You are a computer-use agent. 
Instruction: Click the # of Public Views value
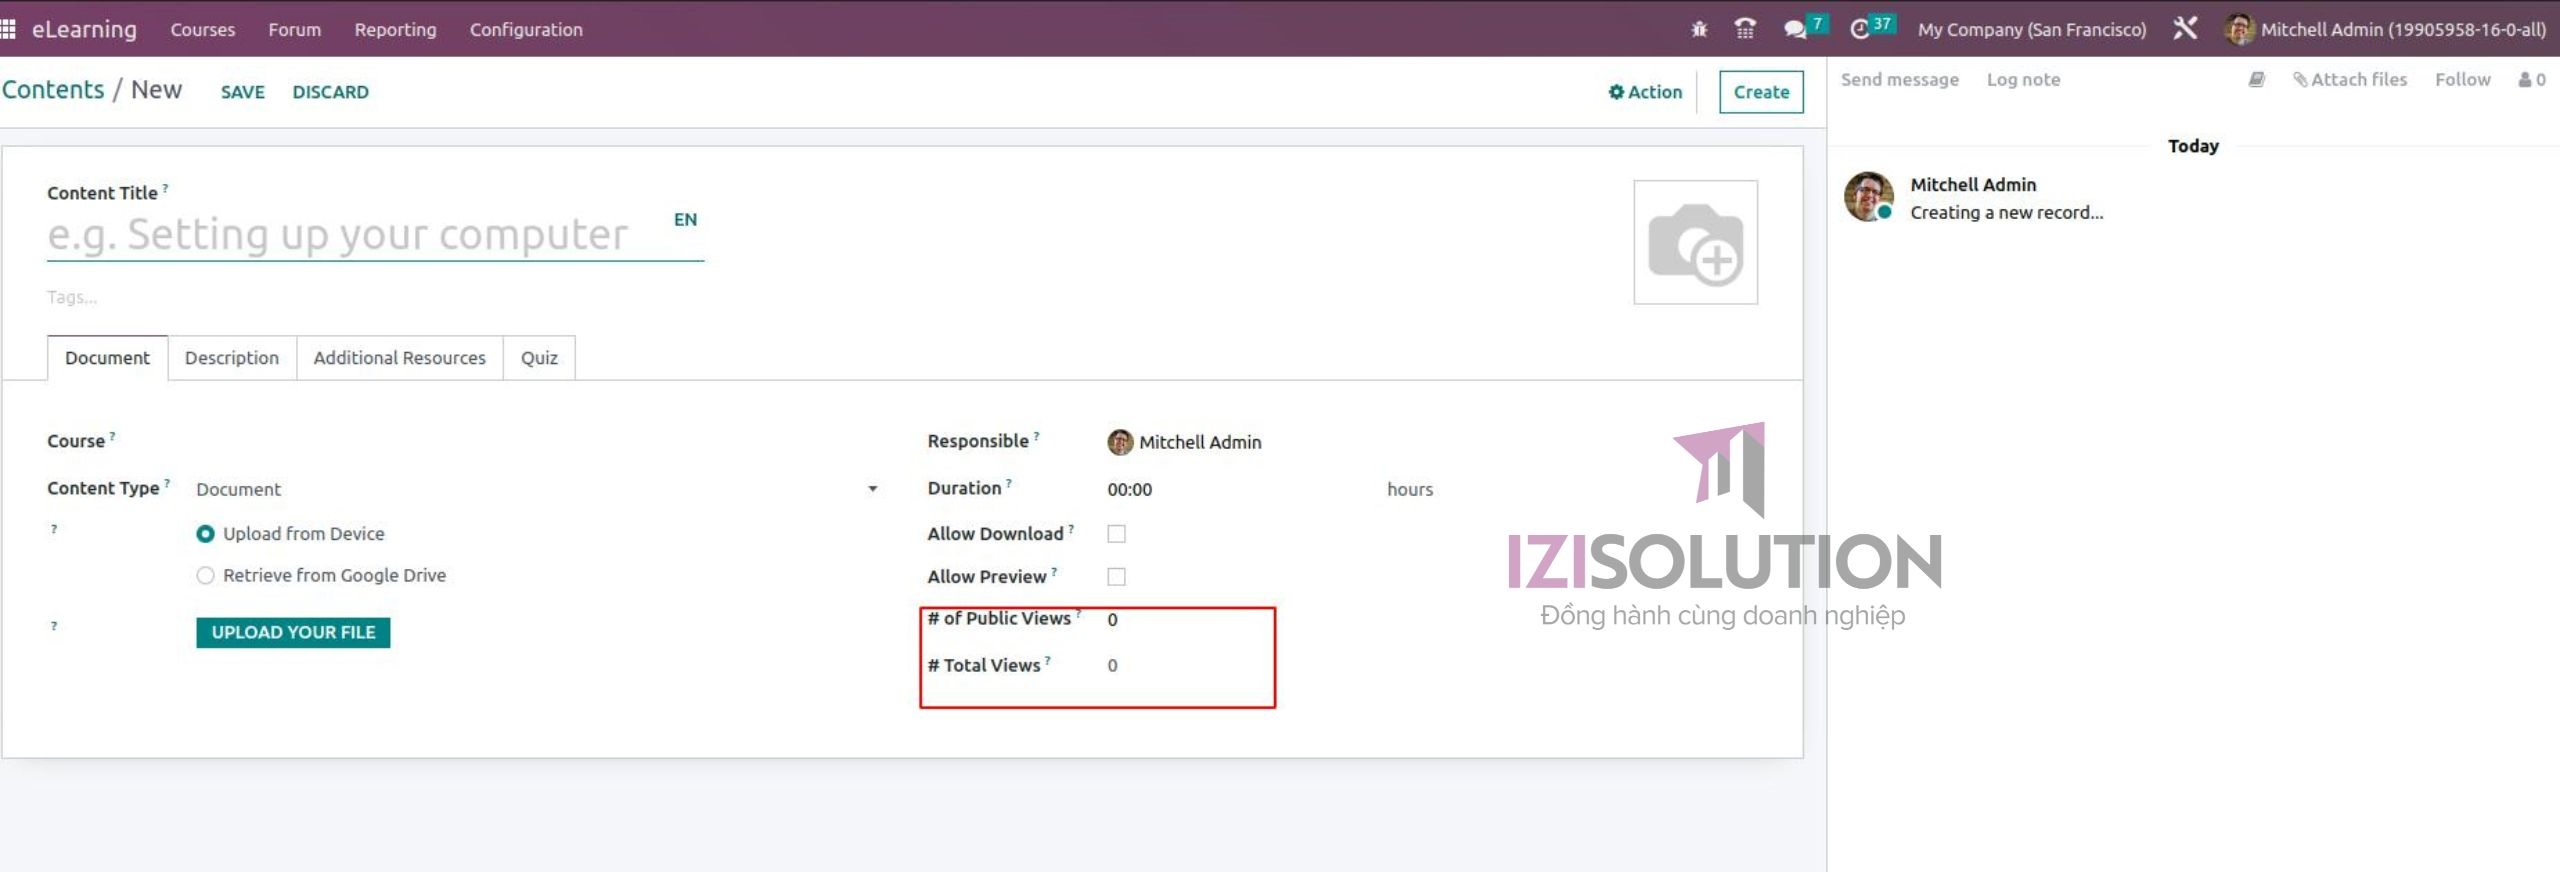tap(1112, 619)
